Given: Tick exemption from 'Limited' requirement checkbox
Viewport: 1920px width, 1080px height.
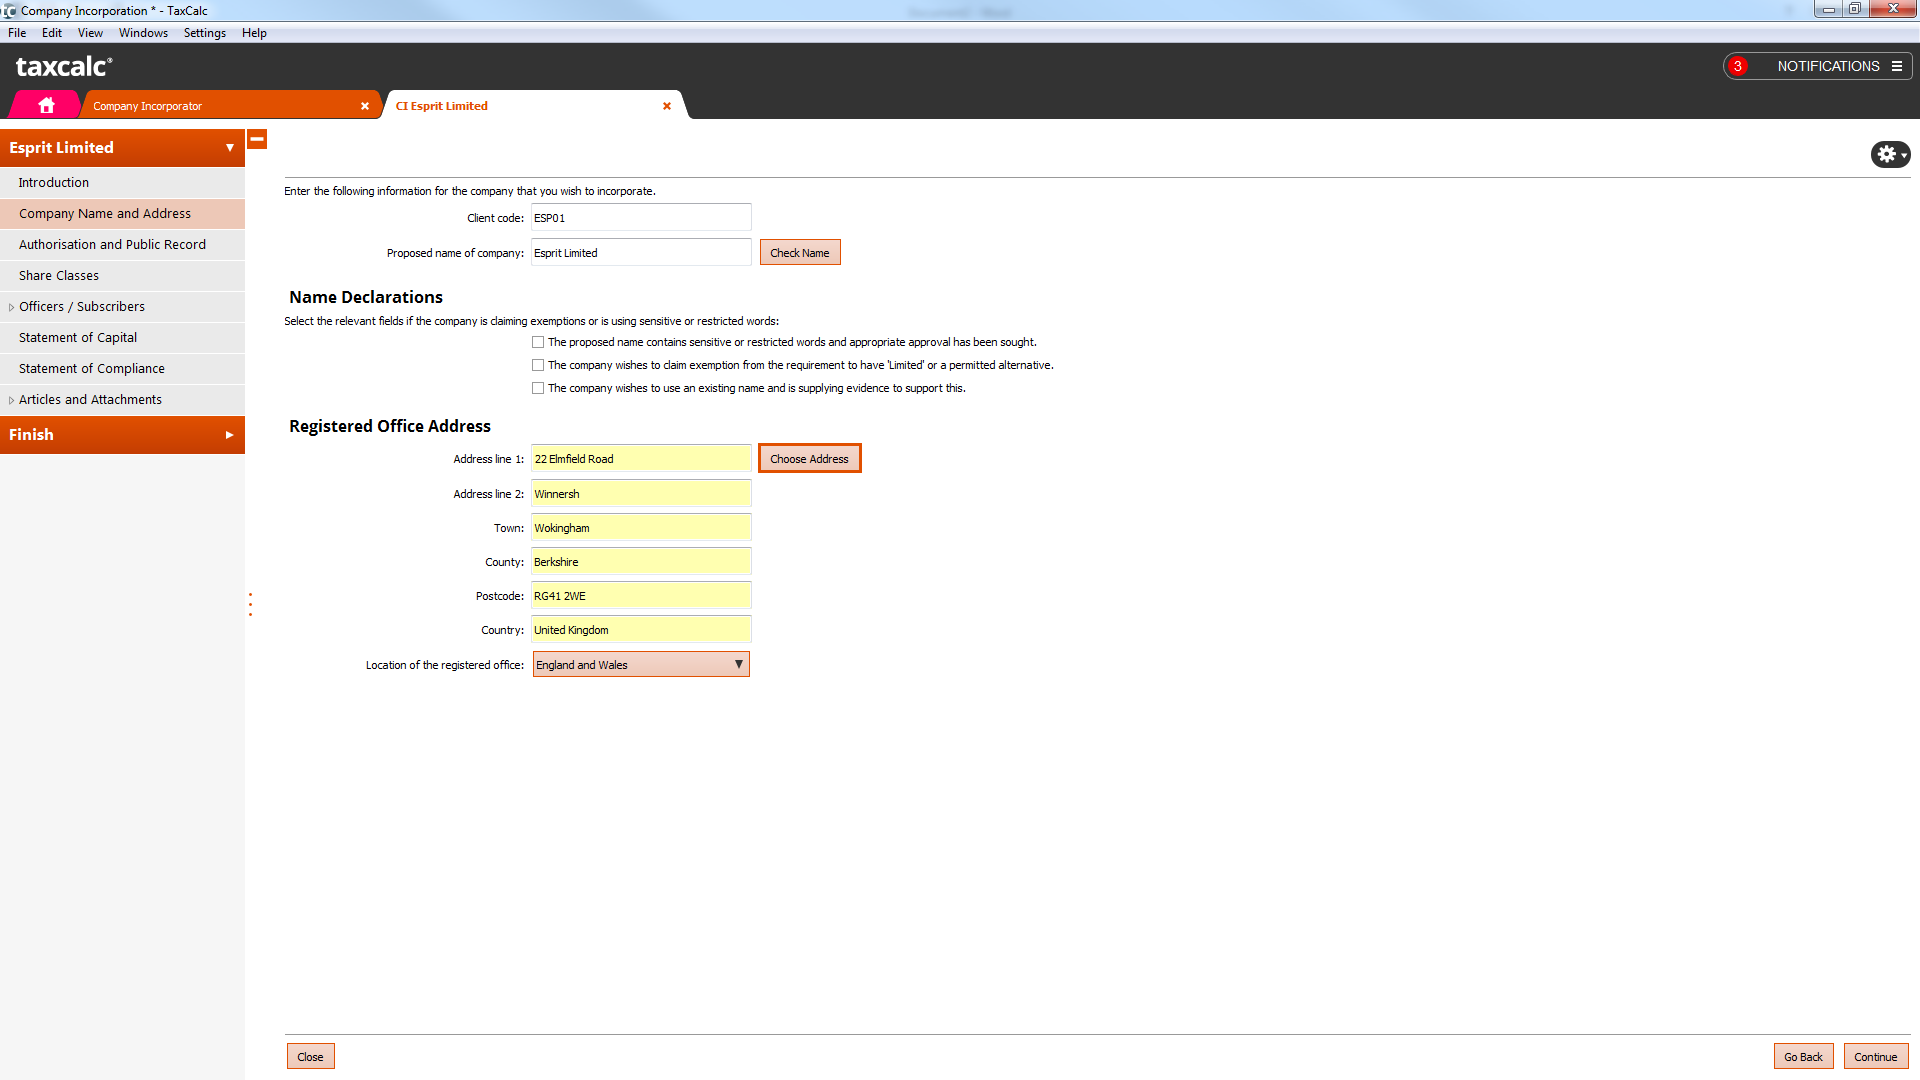Looking at the screenshot, I should tap(538, 365).
